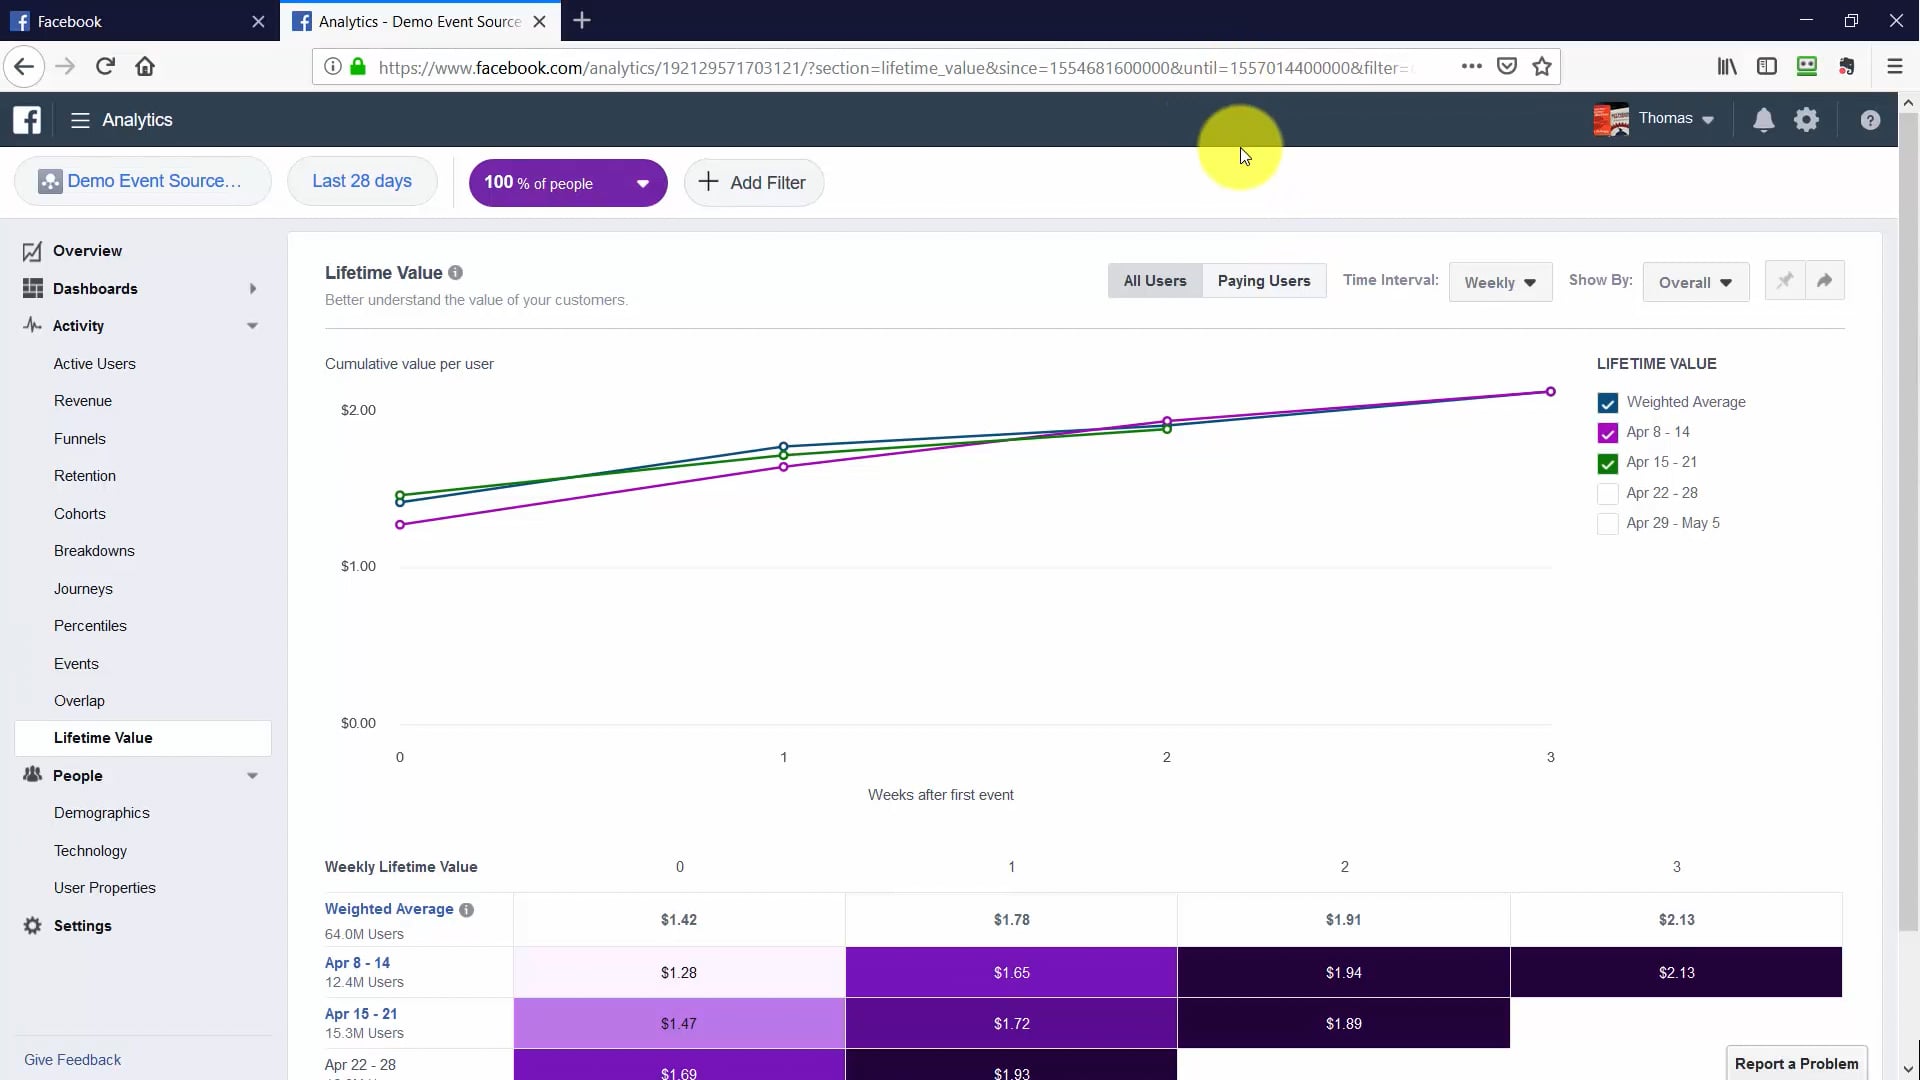The image size is (1920, 1080).
Task: Uncheck the Apr 8 - 14 series
Action: point(1607,433)
